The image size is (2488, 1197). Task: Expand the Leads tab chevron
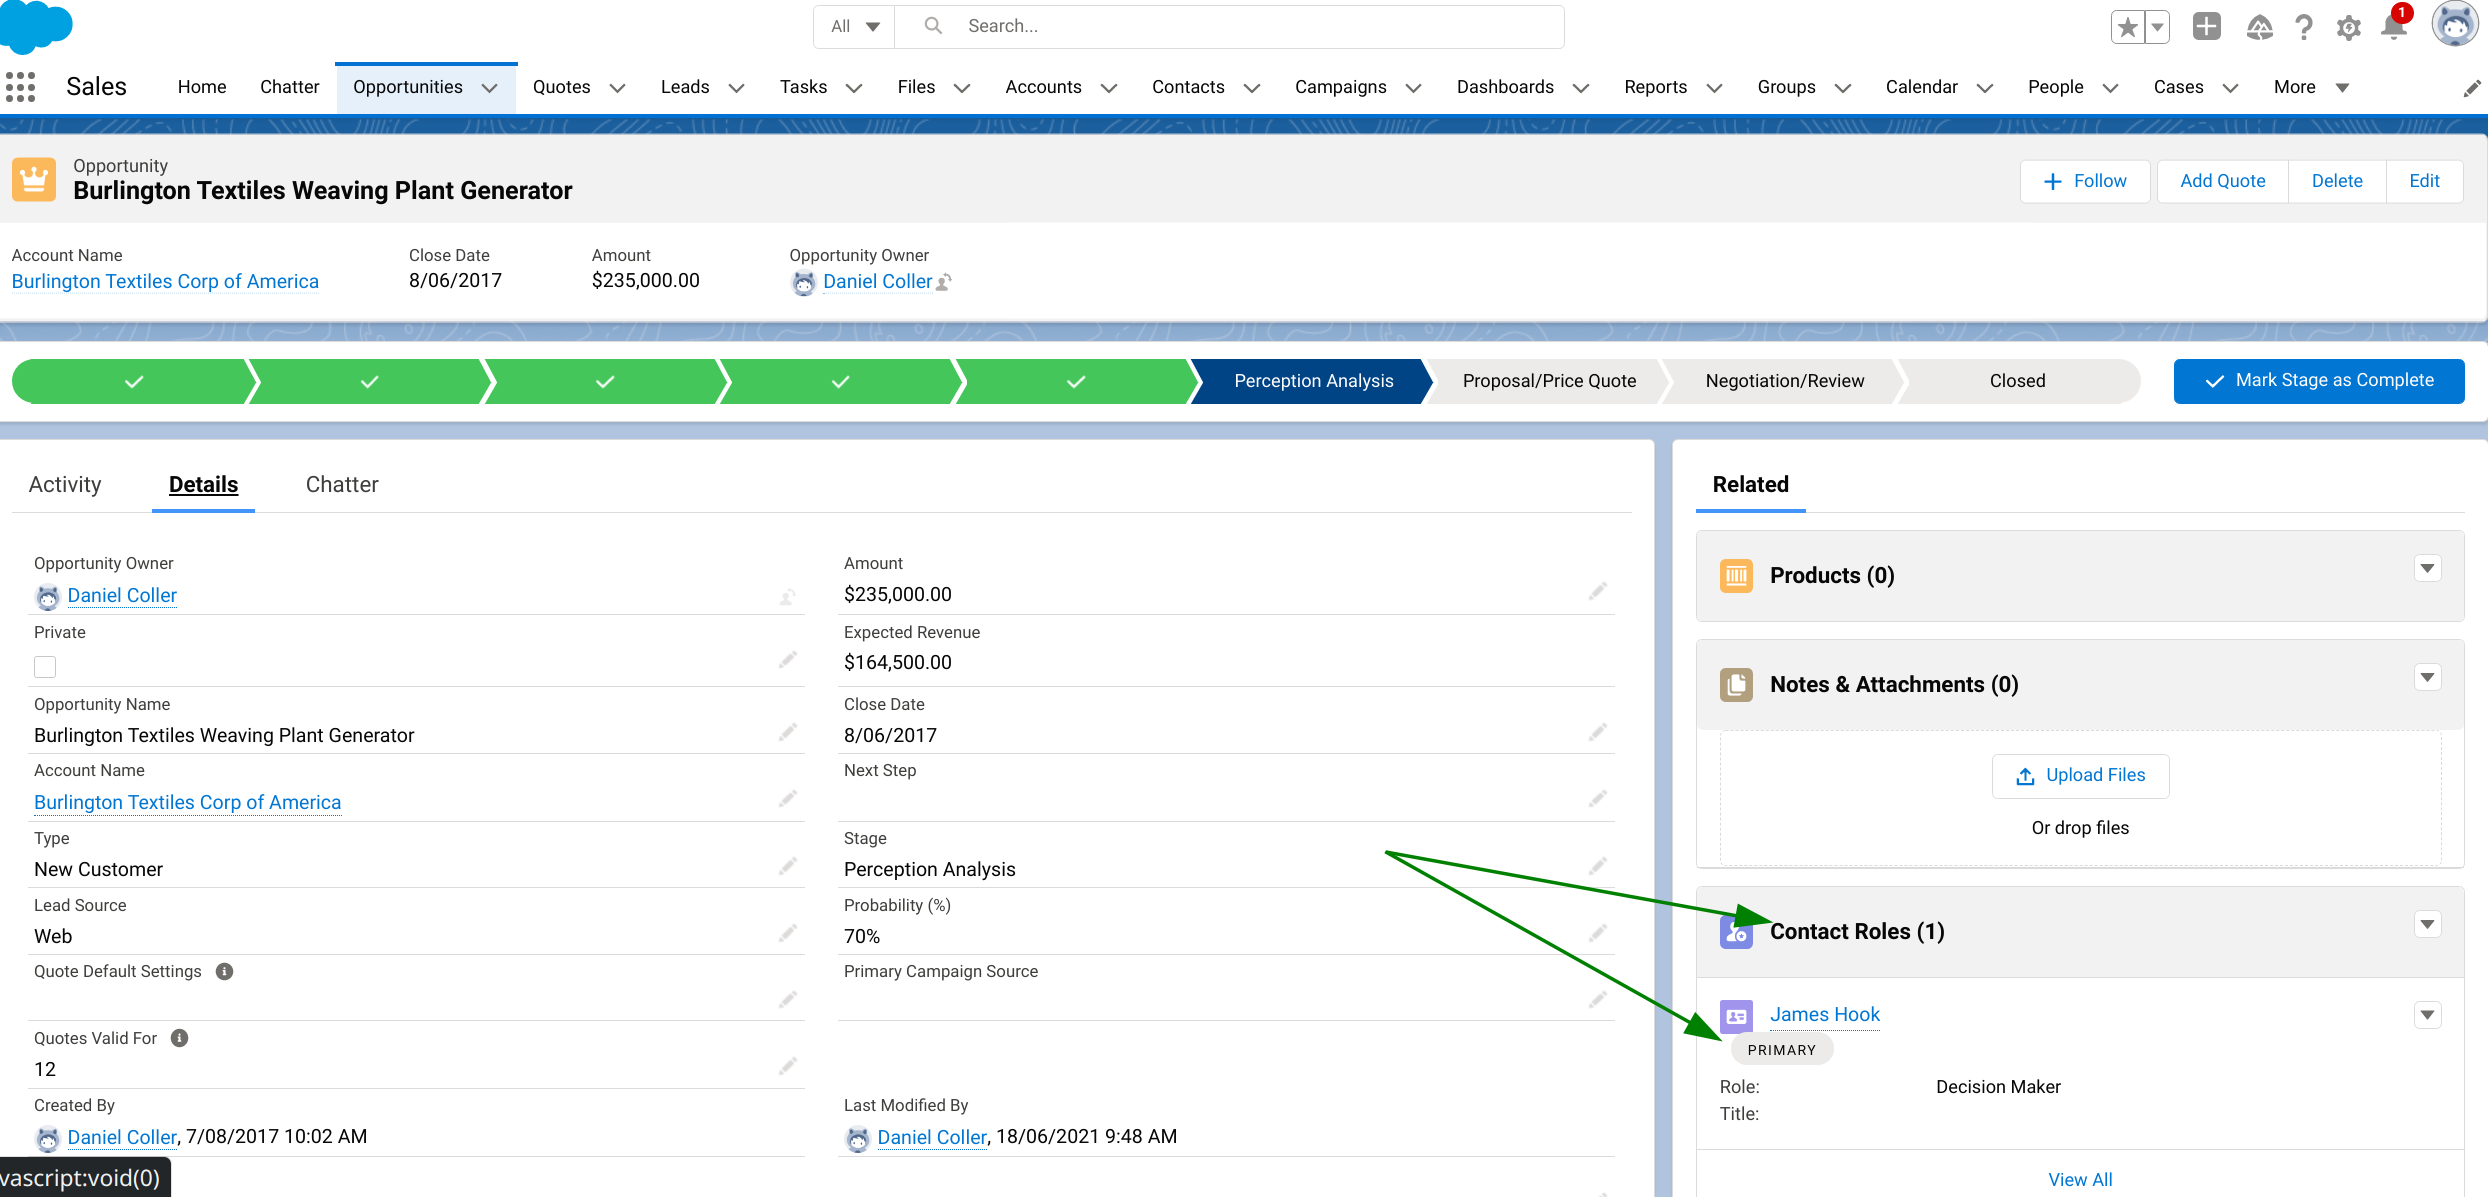(737, 88)
